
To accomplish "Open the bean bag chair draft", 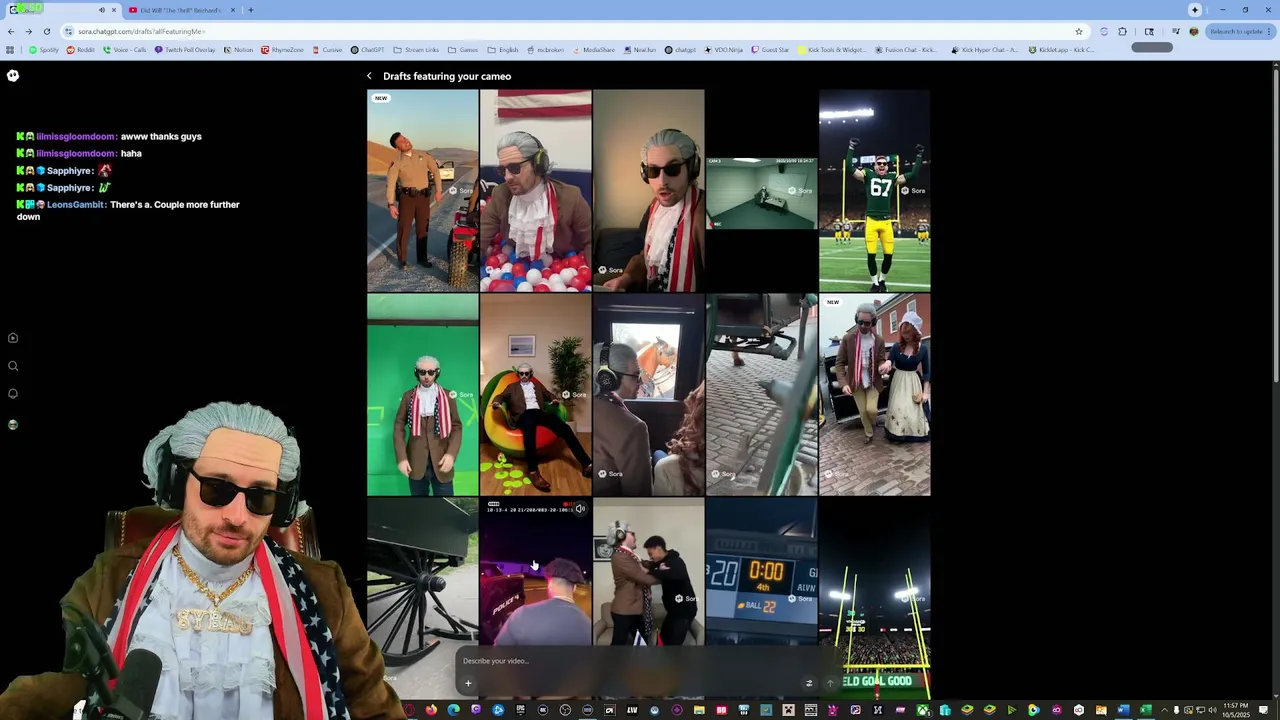I will 535,395.
